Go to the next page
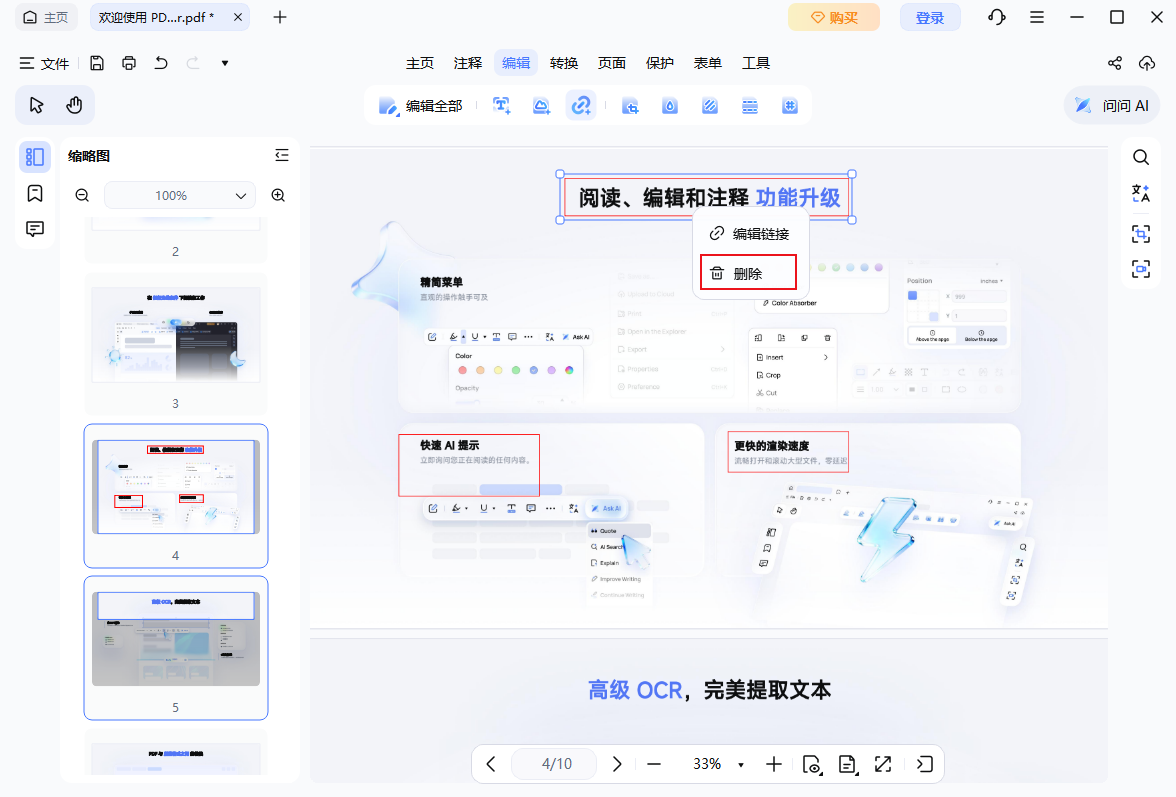This screenshot has height=797, width=1176. (x=617, y=764)
